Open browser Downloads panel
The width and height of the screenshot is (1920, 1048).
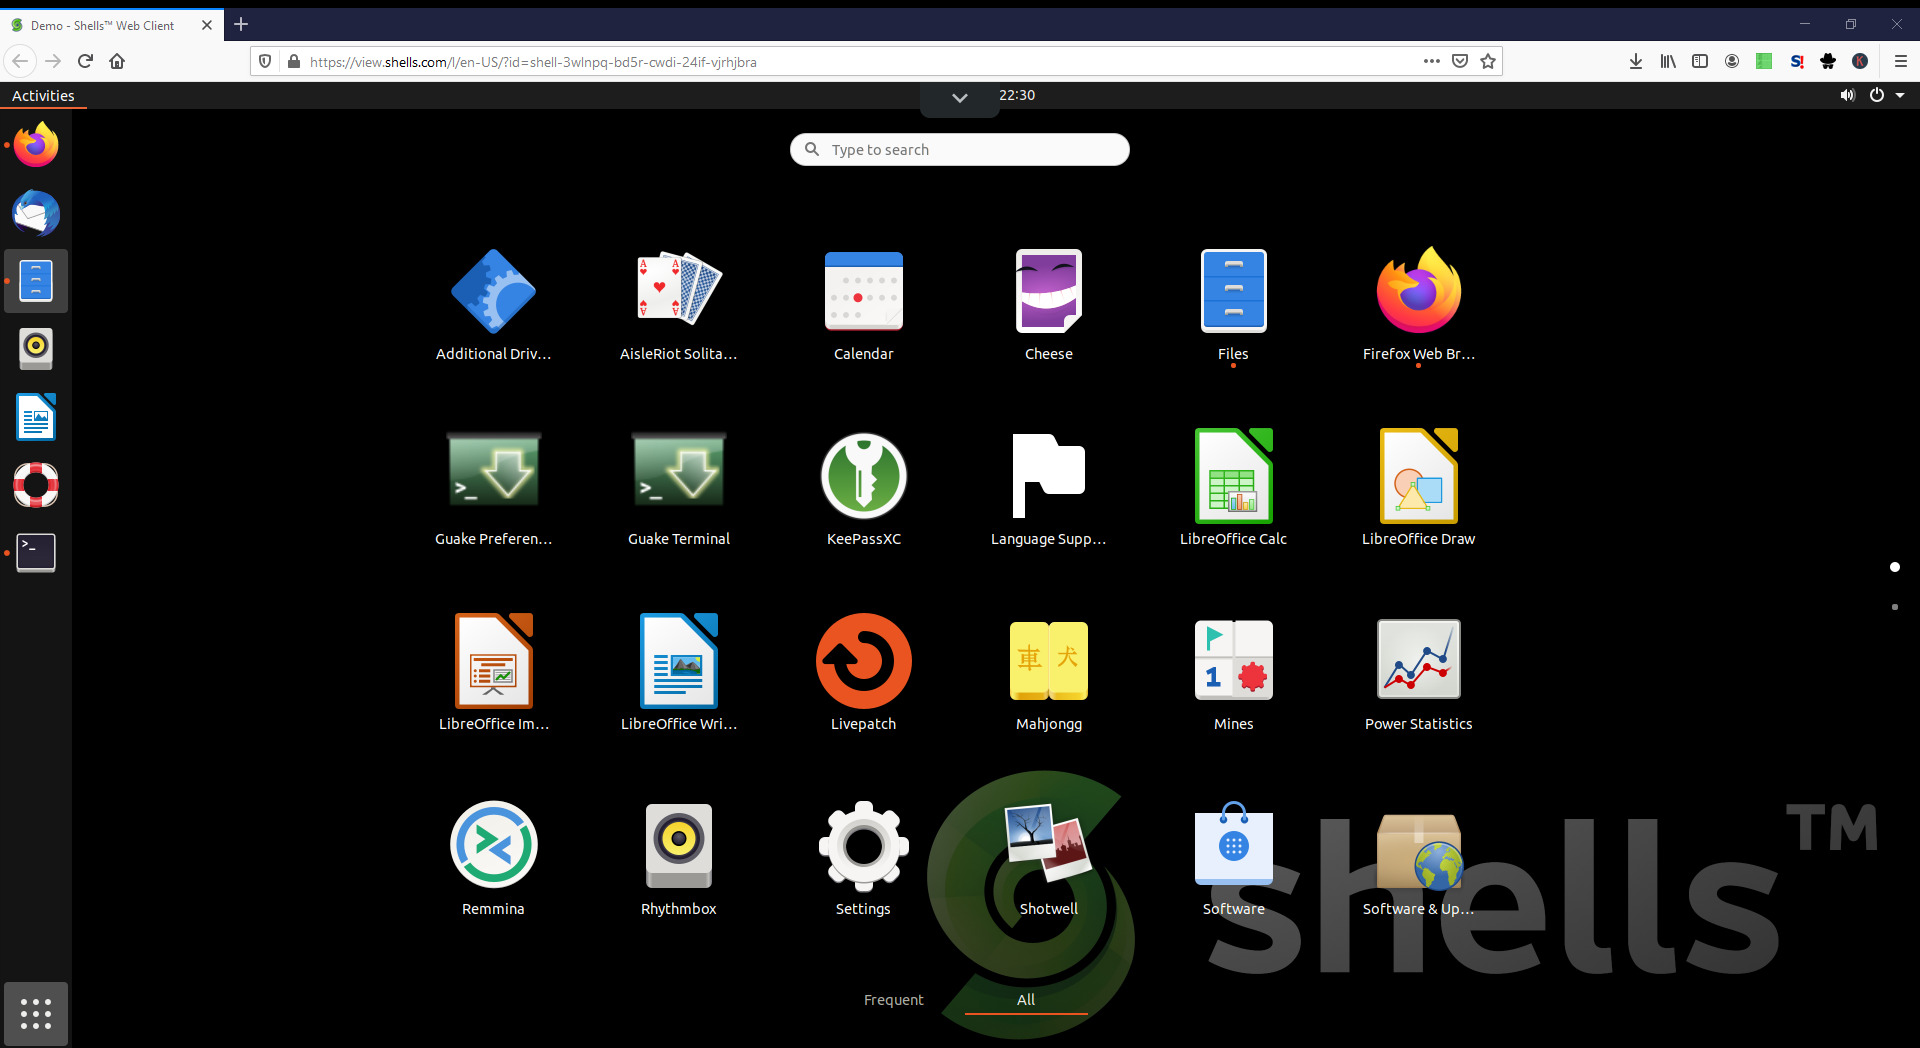coord(1636,61)
